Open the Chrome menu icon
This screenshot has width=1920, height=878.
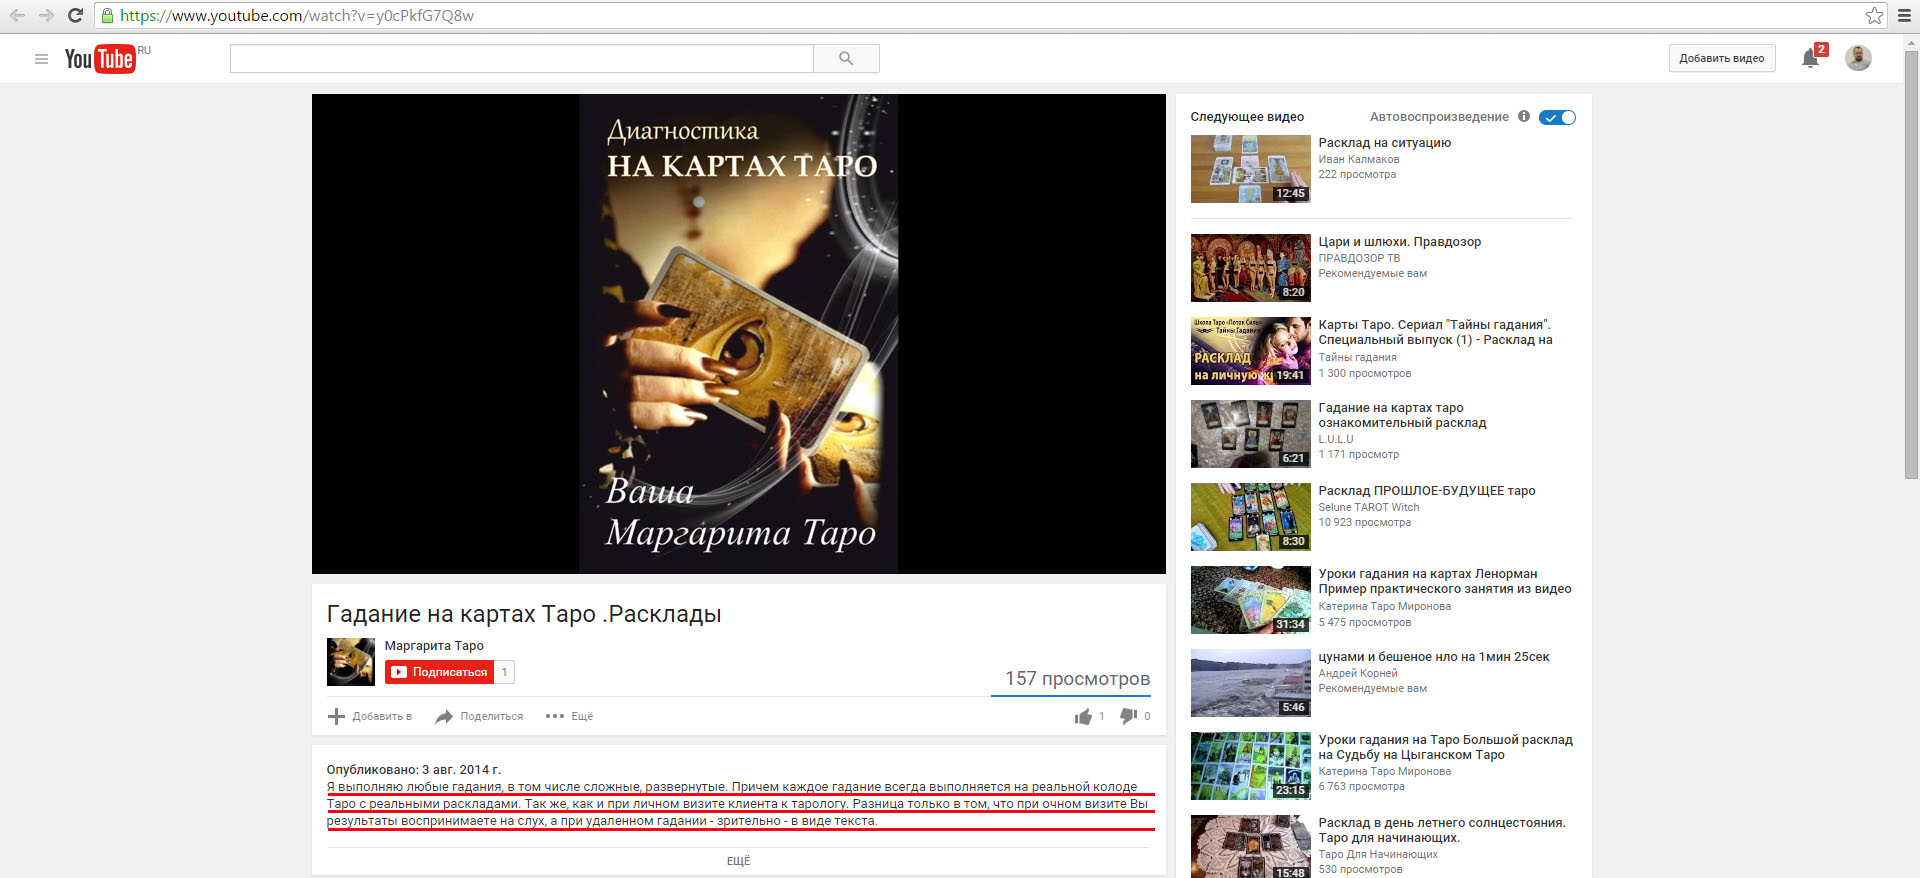tap(1905, 15)
